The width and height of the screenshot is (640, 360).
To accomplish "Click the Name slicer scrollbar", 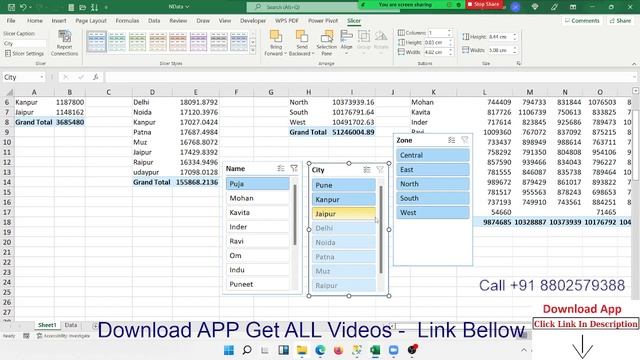I will pos(295,215).
